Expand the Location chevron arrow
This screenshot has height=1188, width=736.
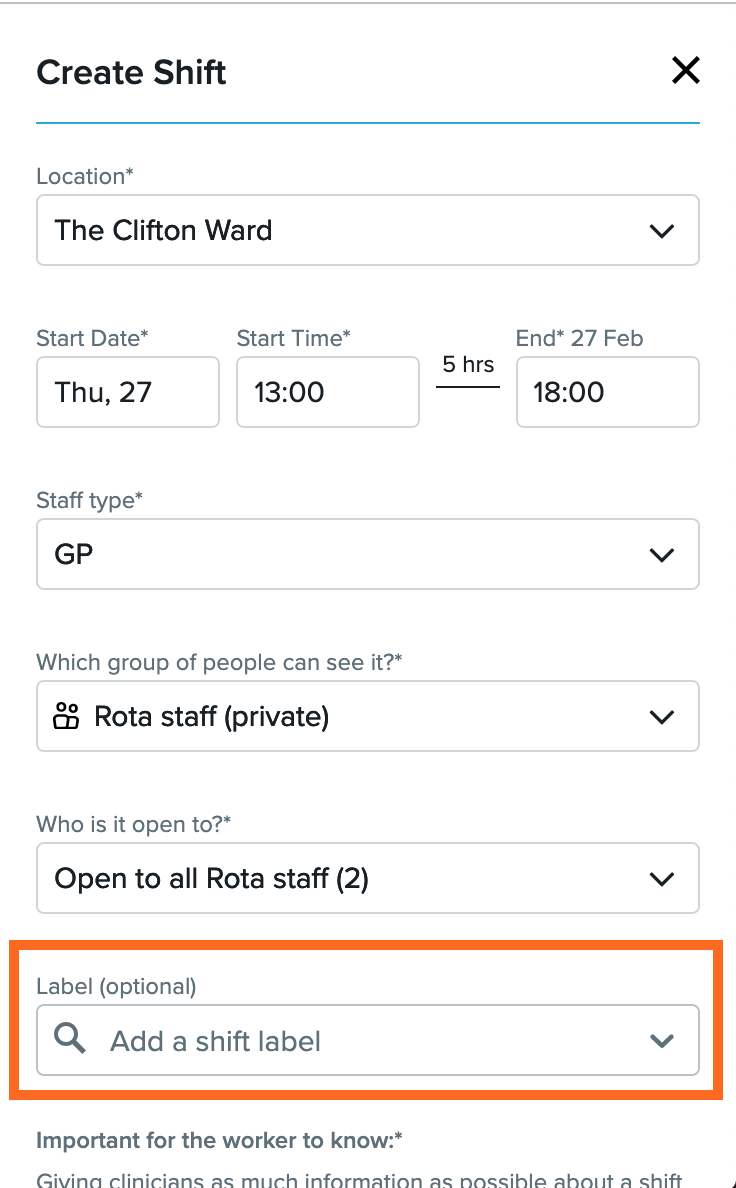click(662, 231)
